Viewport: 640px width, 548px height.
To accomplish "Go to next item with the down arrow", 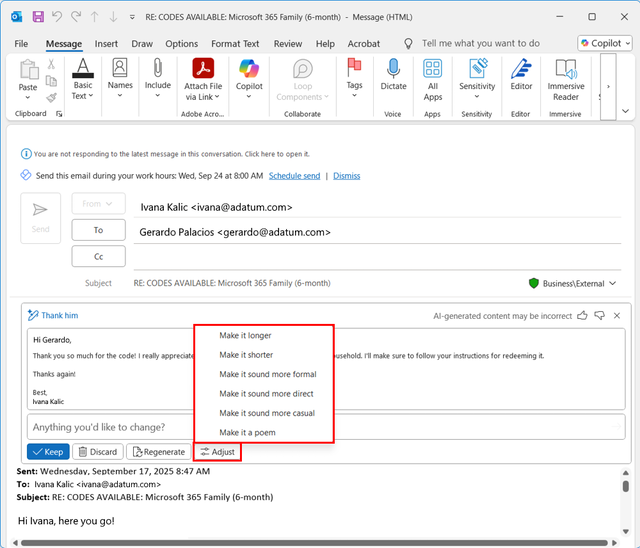I will (x=113, y=17).
